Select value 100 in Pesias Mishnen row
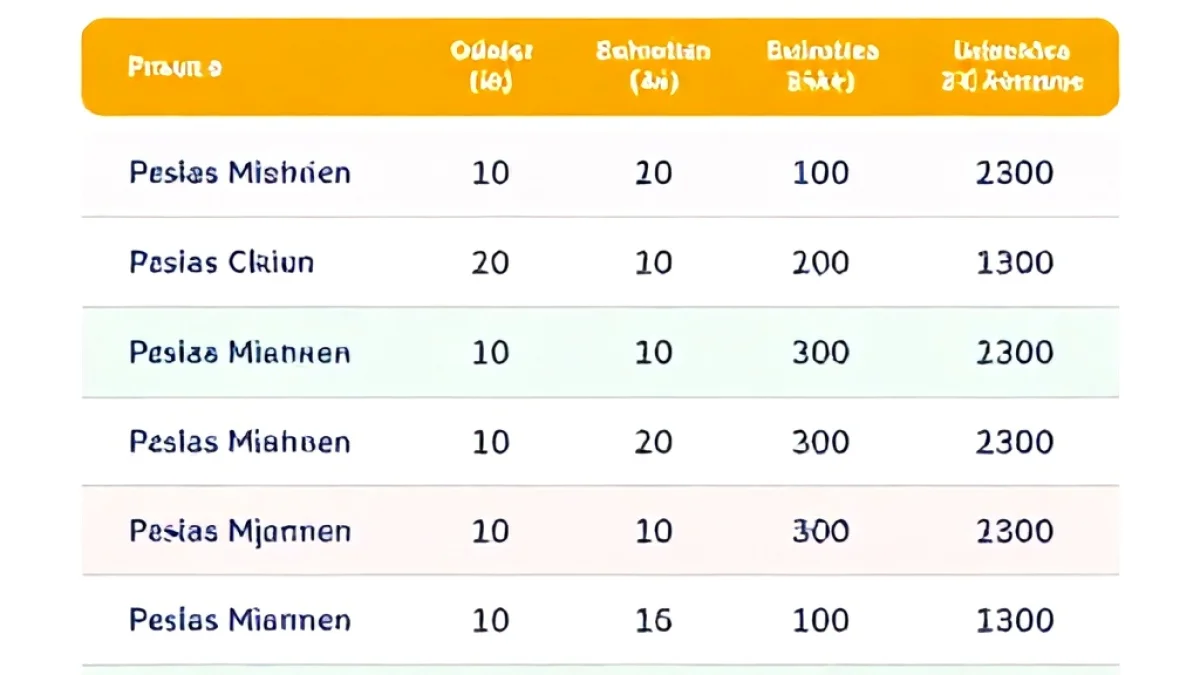 click(820, 173)
